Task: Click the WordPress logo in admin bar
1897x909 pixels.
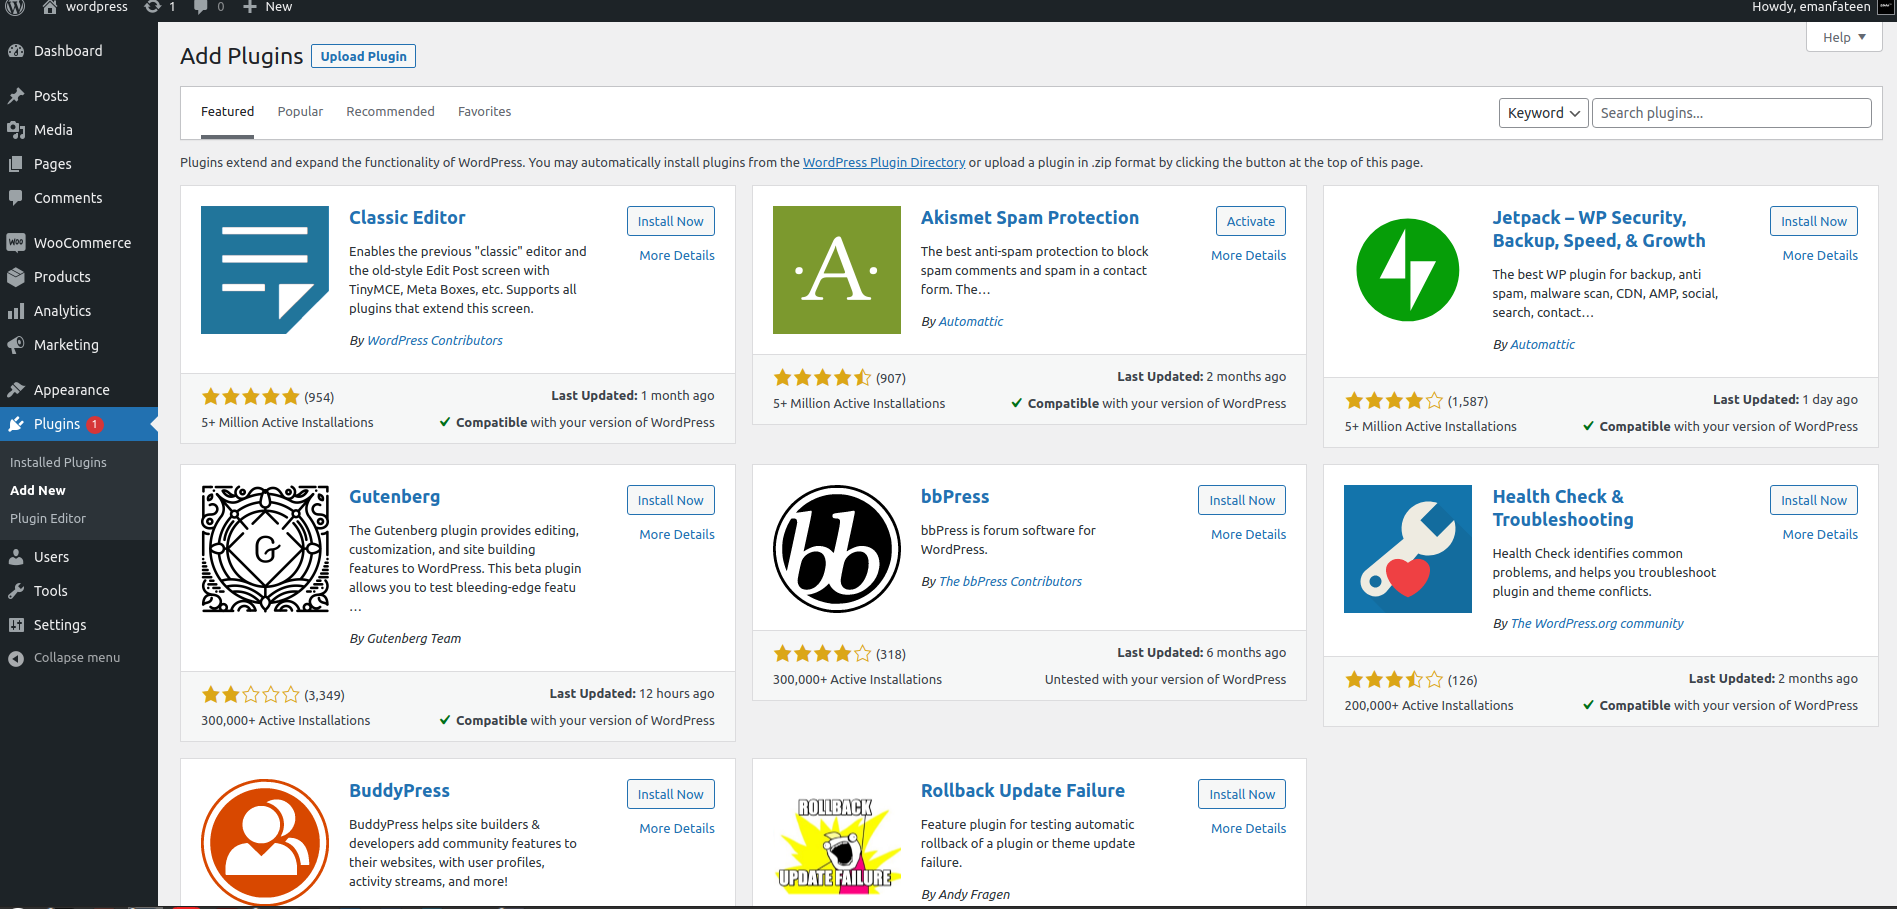Action: 15,7
